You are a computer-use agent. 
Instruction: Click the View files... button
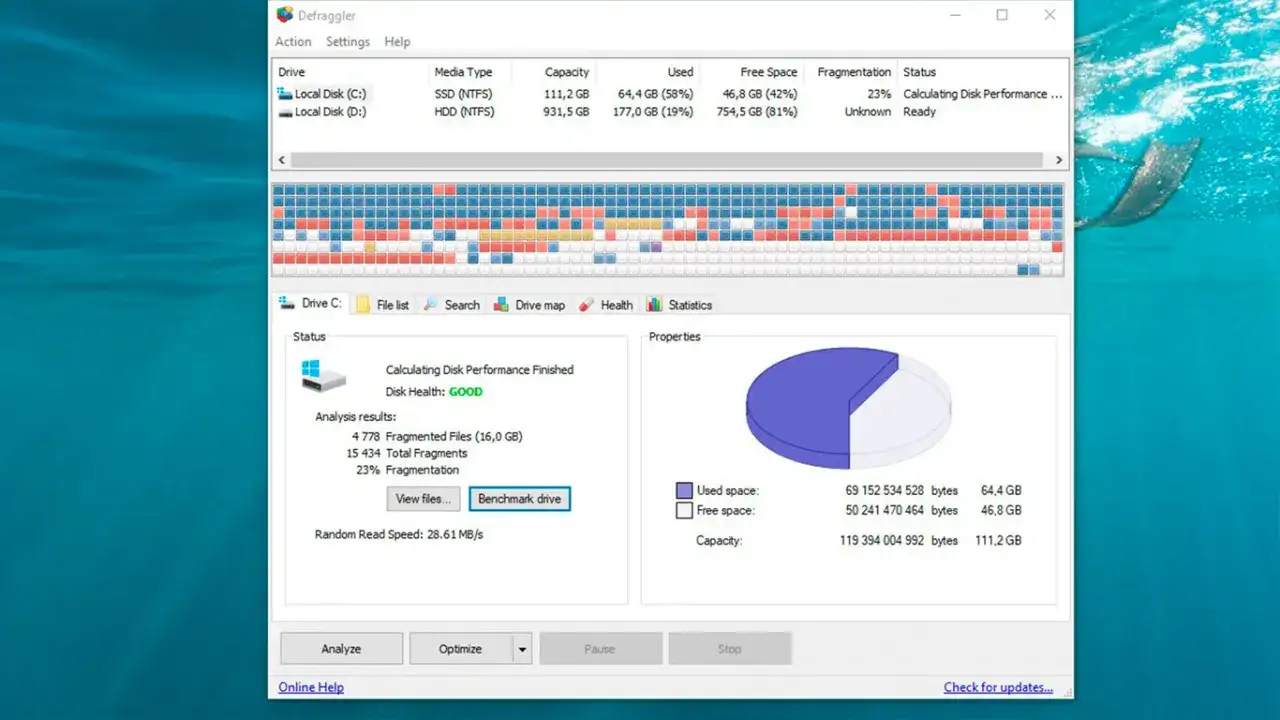[x=424, y=499]
